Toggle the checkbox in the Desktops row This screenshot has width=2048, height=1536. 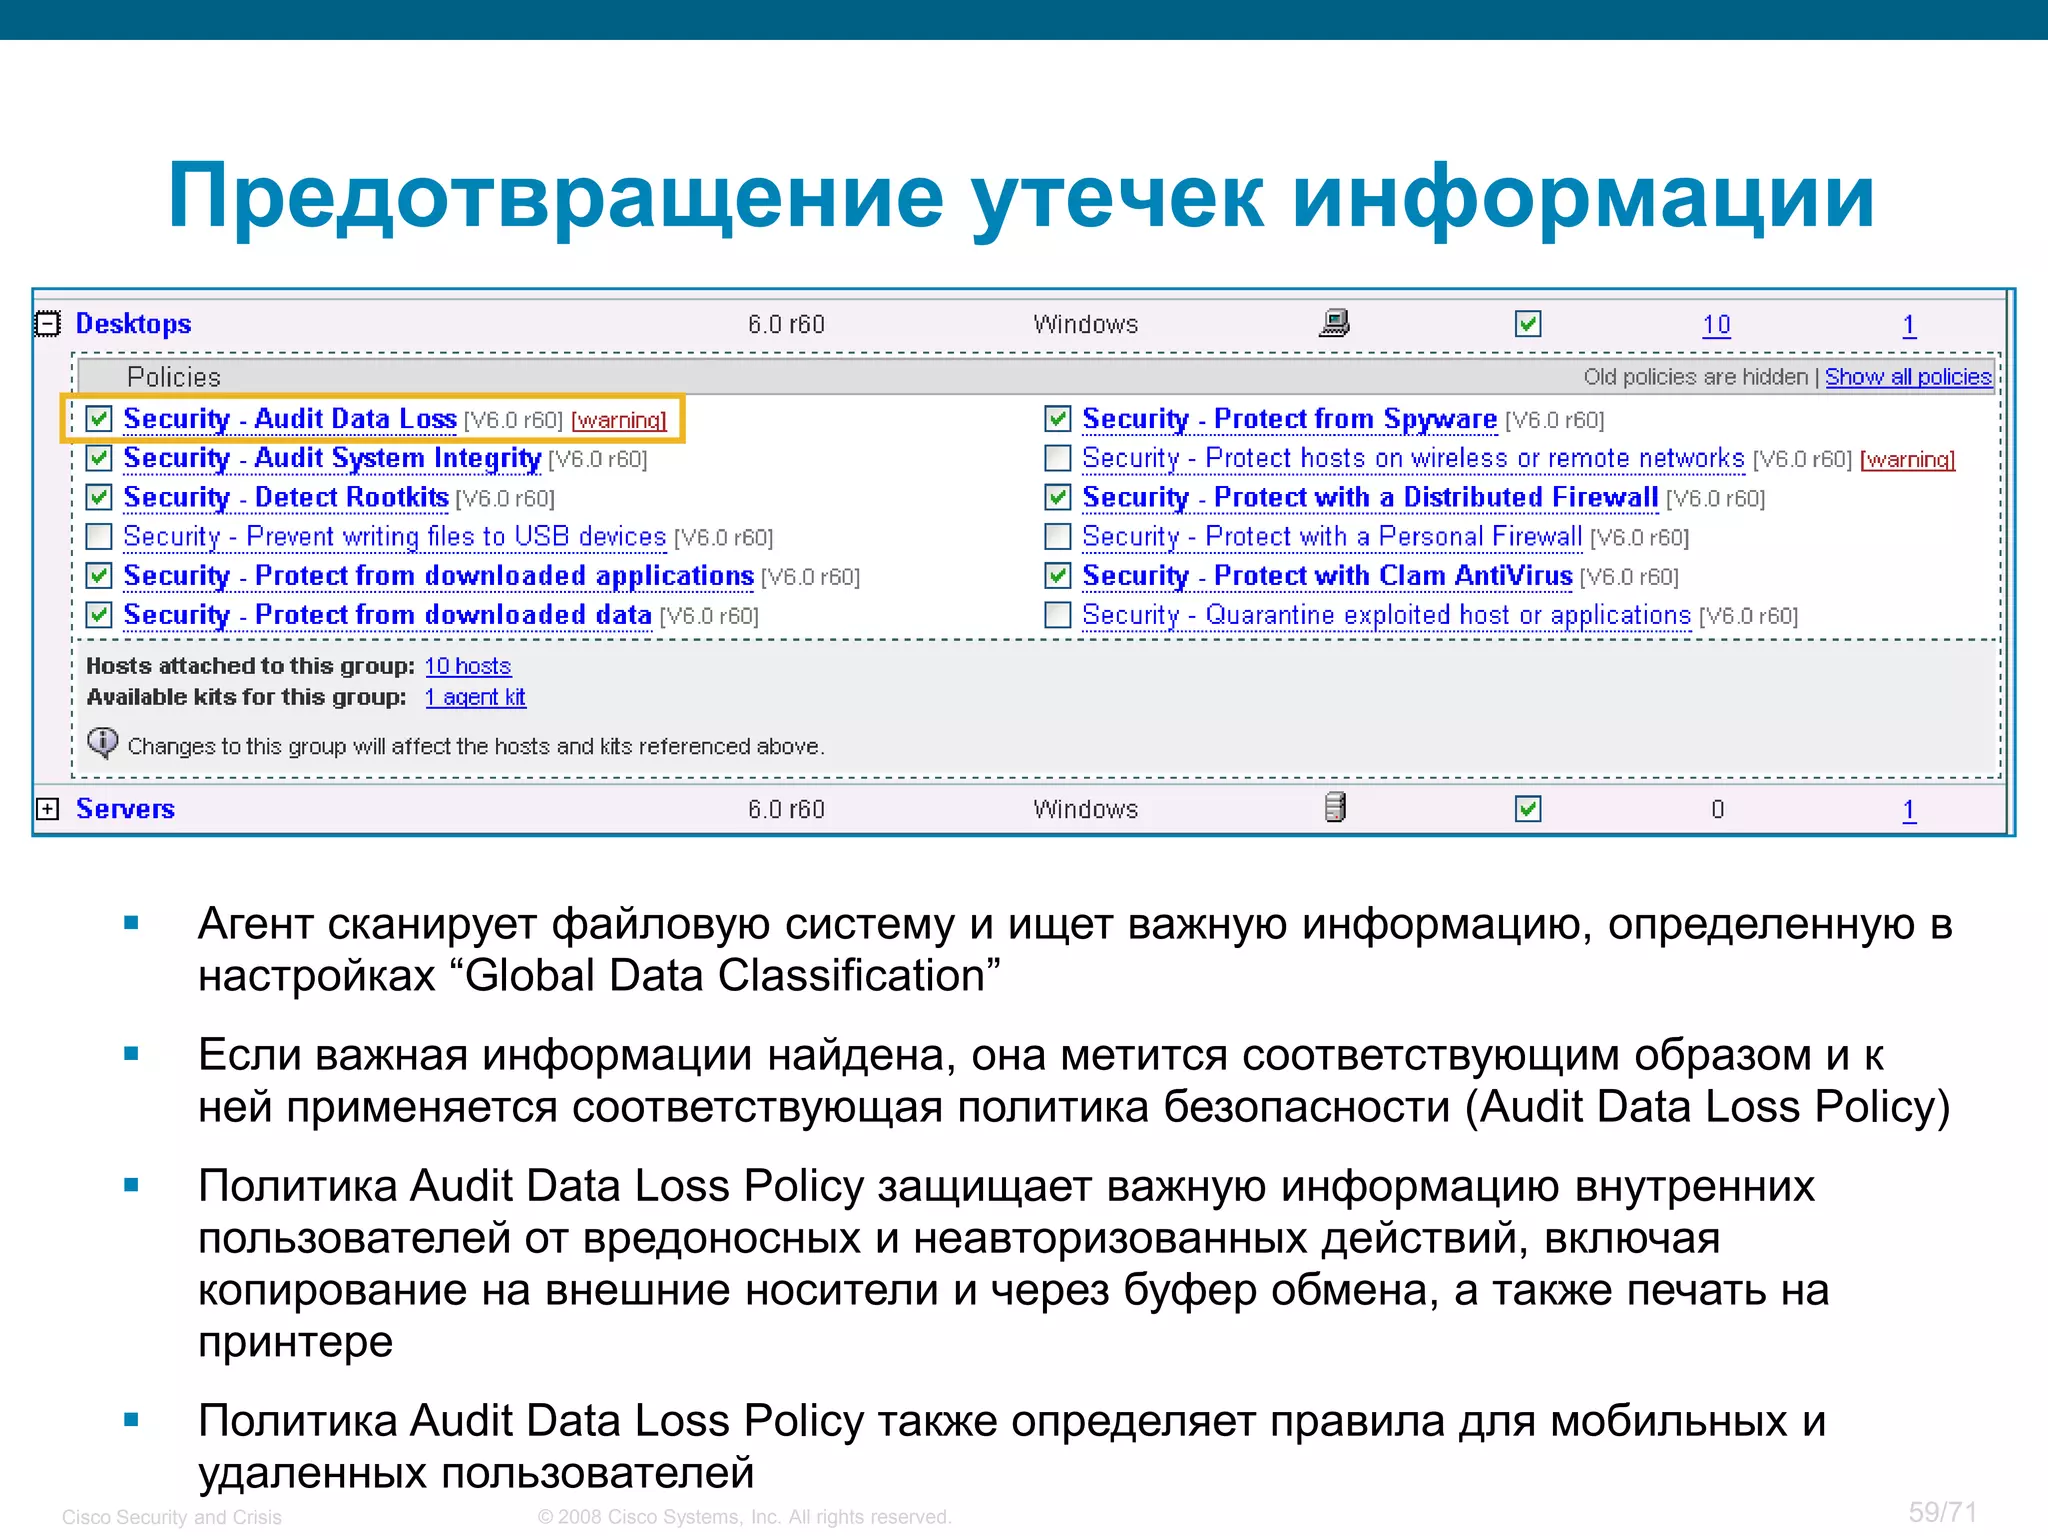[x=1528, y=324]
